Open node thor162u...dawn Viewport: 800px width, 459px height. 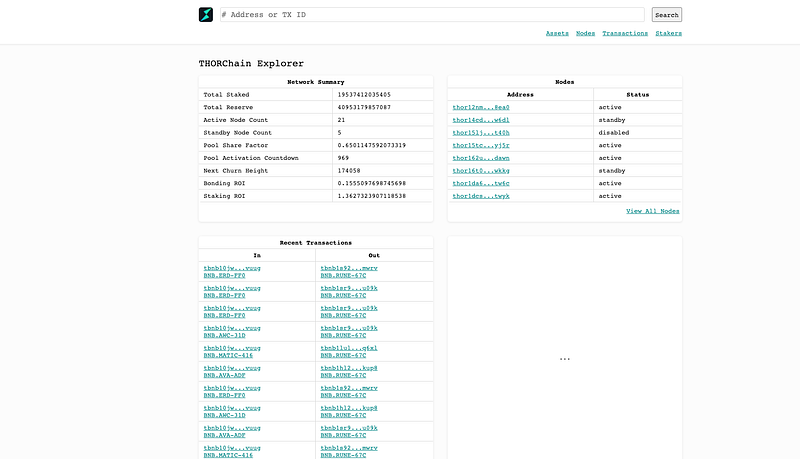[481, 158]
